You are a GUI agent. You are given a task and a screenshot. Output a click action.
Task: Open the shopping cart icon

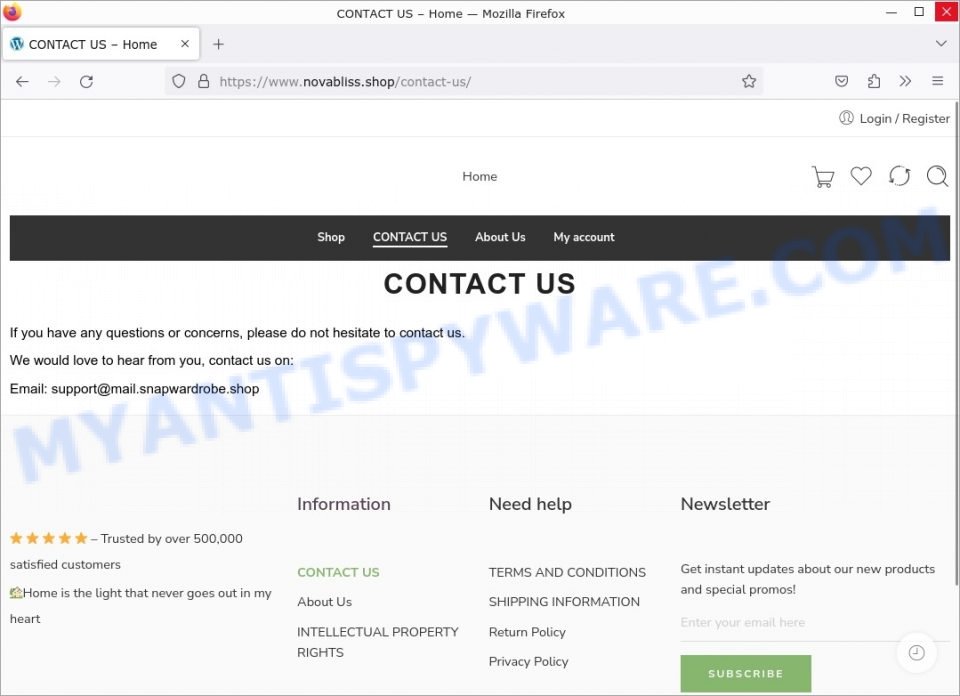point(822,176)
